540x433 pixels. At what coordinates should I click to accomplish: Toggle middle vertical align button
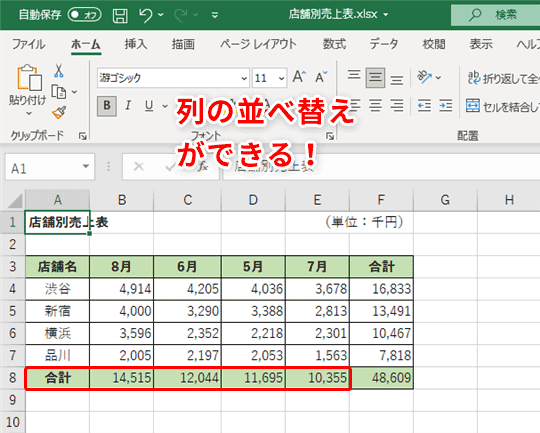[x=375, y=77]
